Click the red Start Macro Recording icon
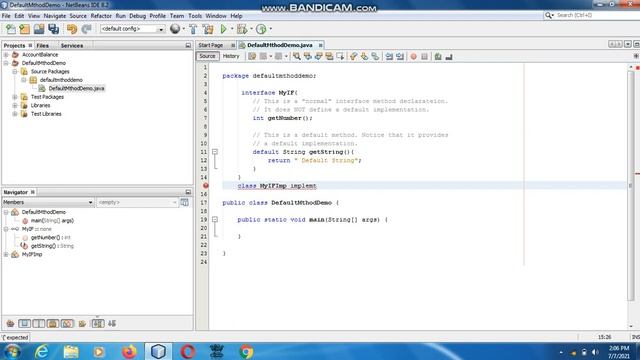640x360 pixels. [413, 56]
